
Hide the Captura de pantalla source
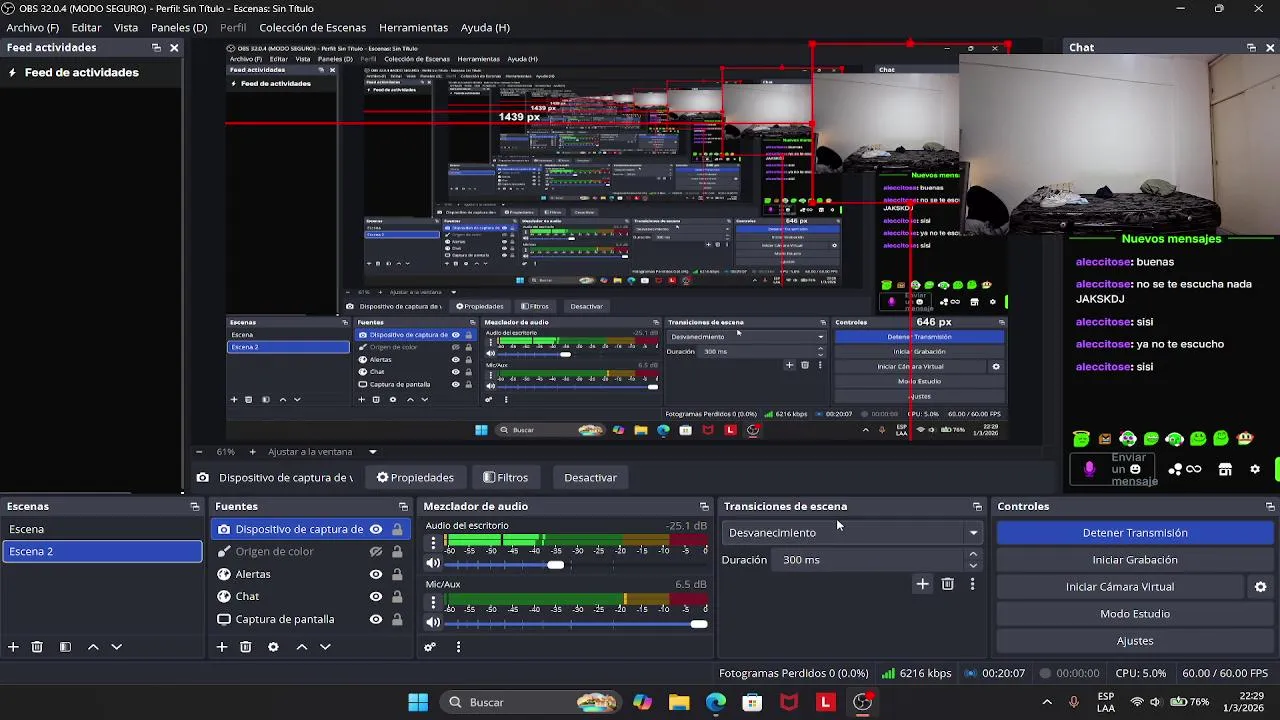click(376, 619)
